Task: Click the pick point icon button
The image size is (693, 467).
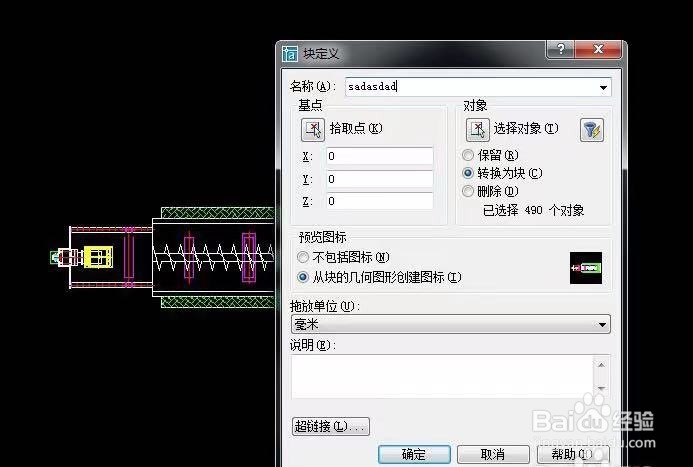Action: tap(313, 129)
